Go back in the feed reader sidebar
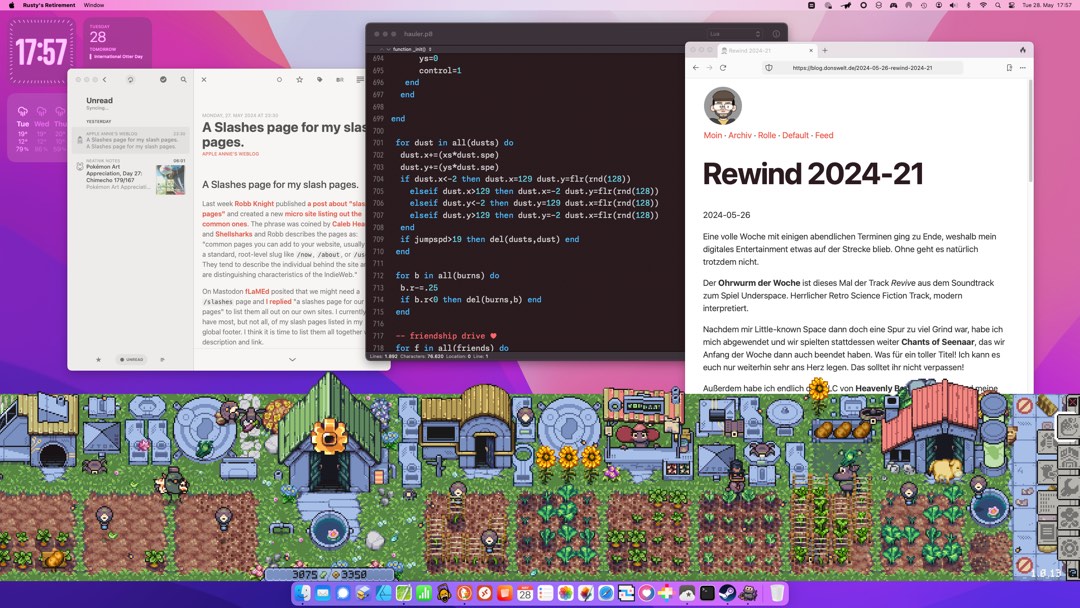 click(x=105, y=80)
